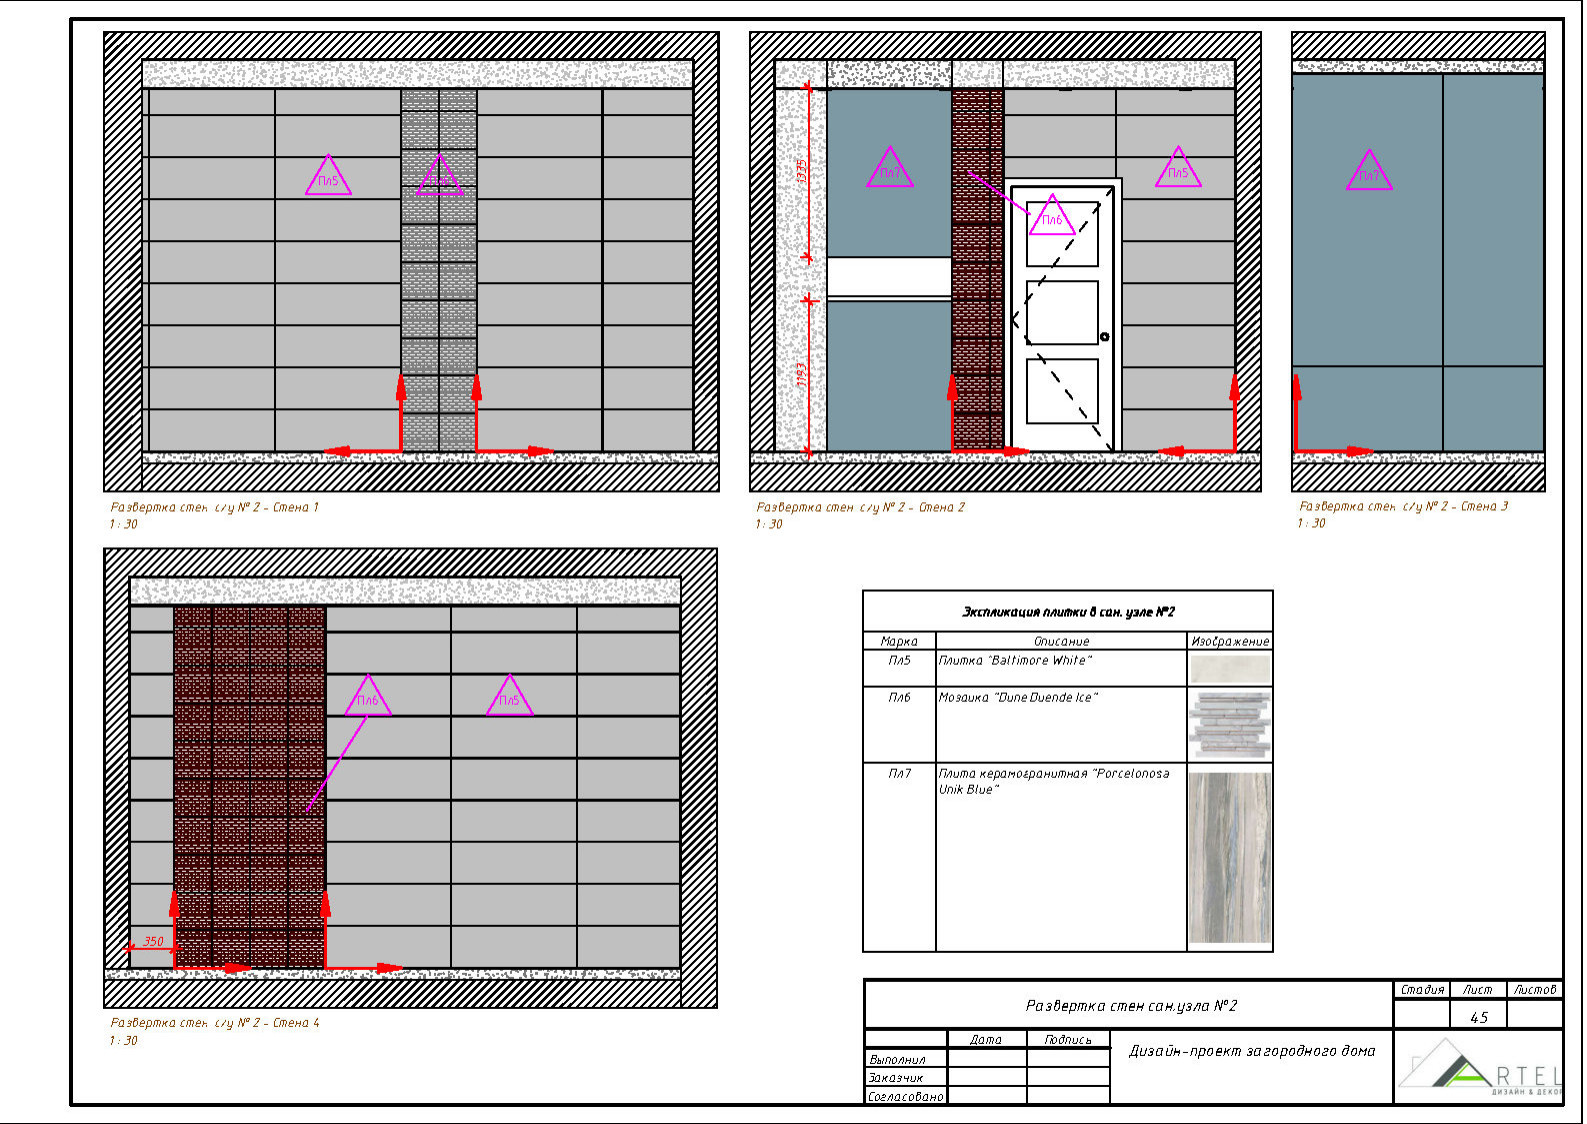Select the Пл7 triangle marker on Стена 3
Viewport: 1587px width, 1124px height.
pyautogui.click(x=1369, y=174)
